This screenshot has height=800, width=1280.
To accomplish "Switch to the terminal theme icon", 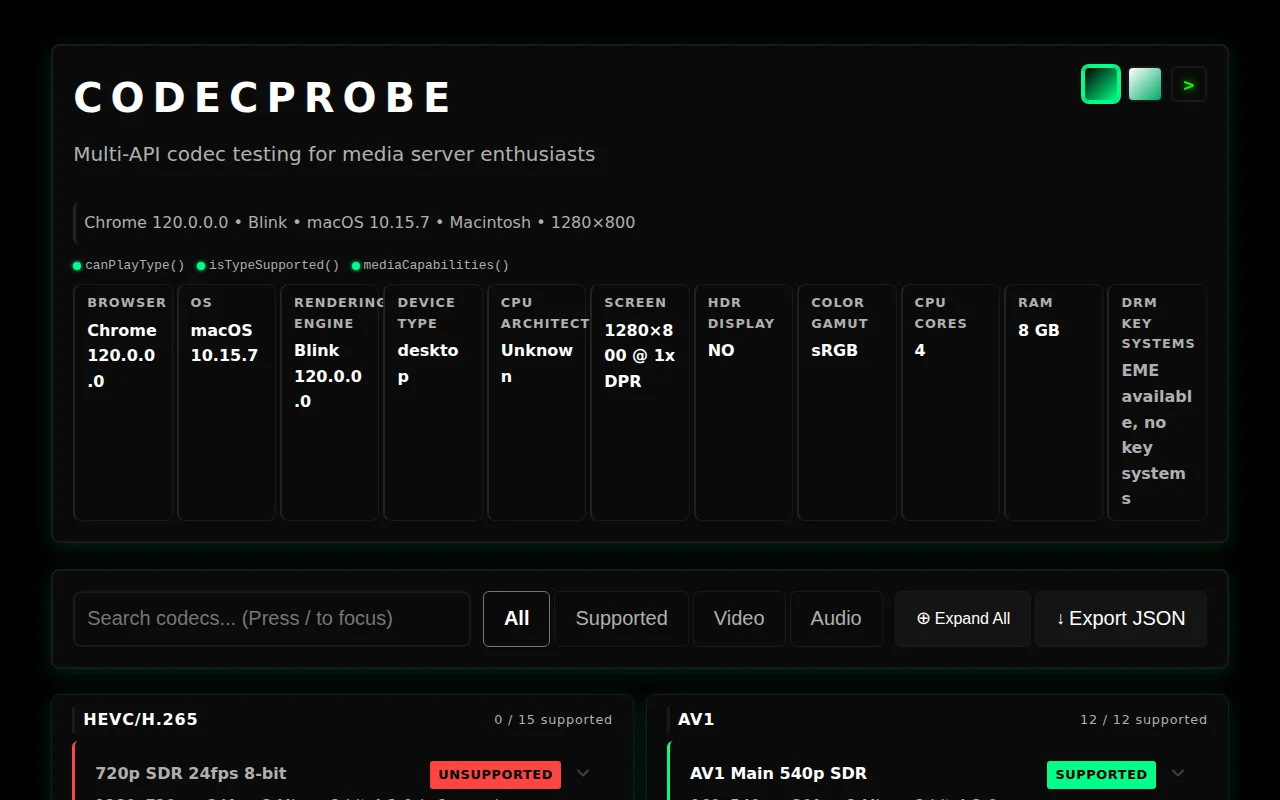I will 1189,84.
